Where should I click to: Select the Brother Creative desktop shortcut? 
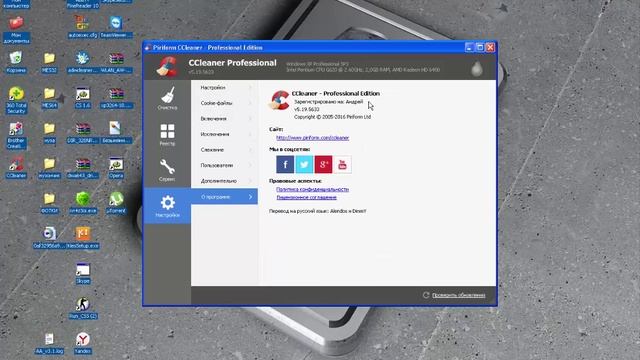point(16,135)
